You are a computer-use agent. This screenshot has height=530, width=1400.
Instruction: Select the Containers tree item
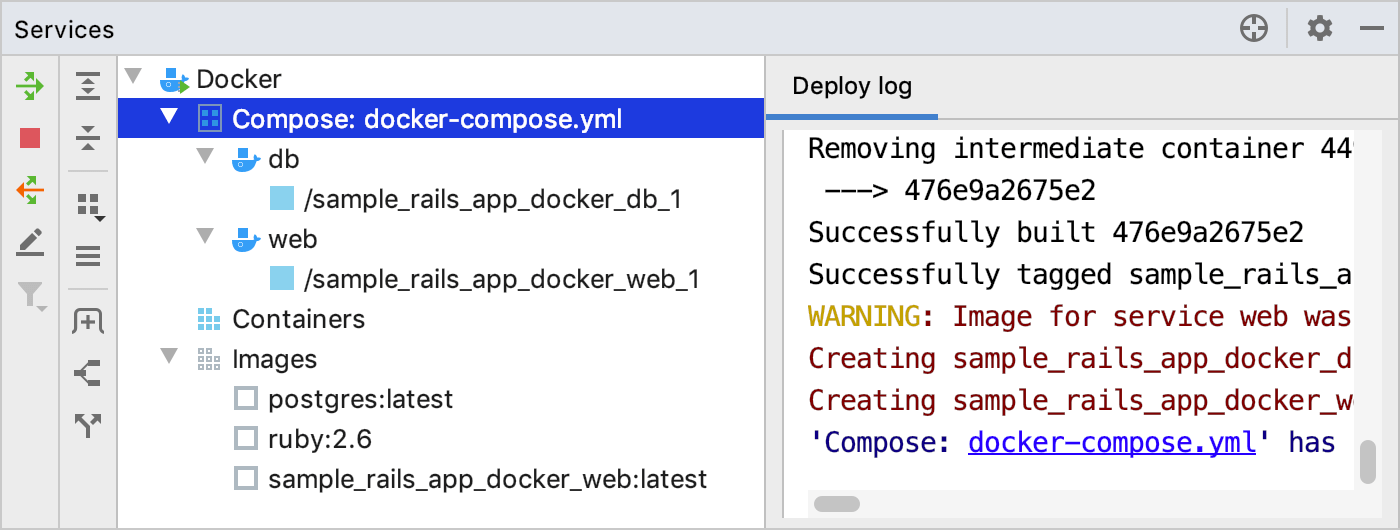tap(298, 319)
